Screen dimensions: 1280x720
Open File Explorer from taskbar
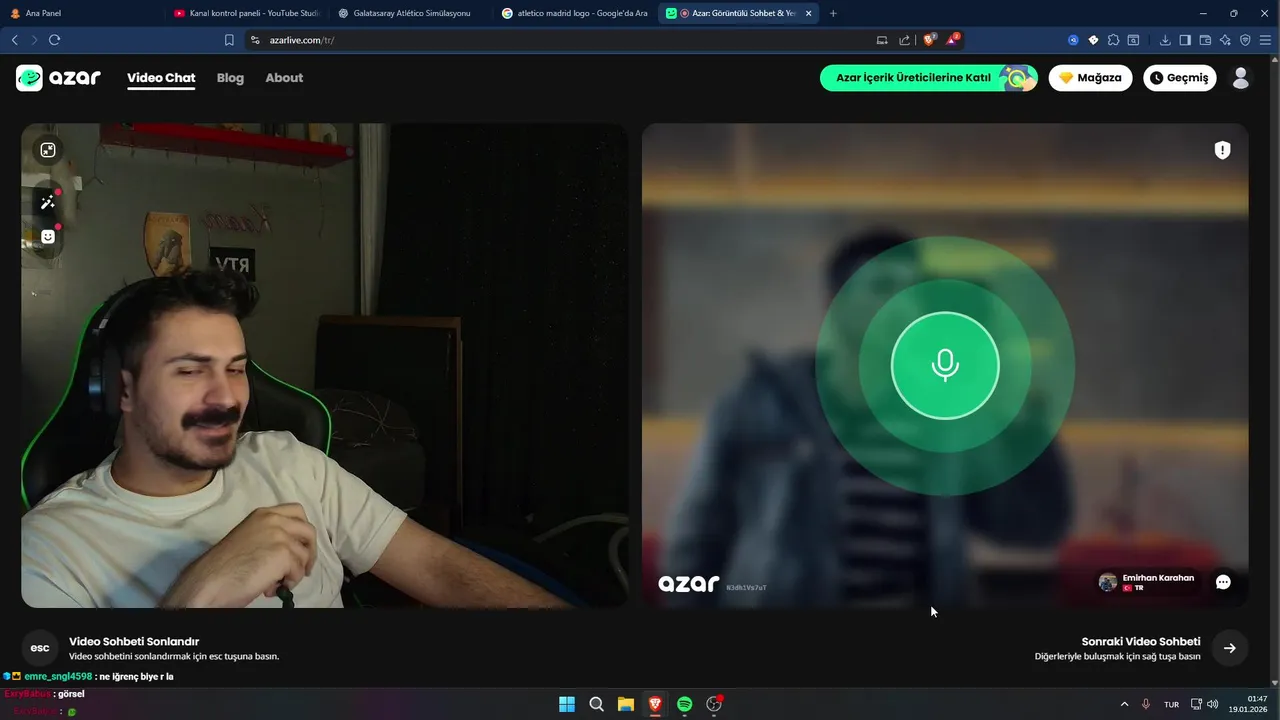click(x=626, y=704)
